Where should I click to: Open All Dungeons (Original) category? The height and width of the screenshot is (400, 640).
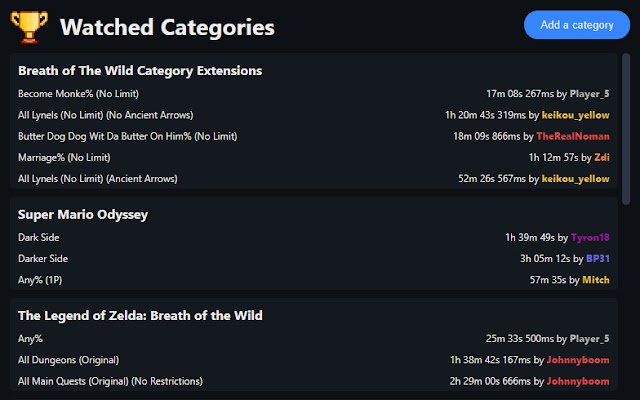pyautogui.click(x=68, y=360)
